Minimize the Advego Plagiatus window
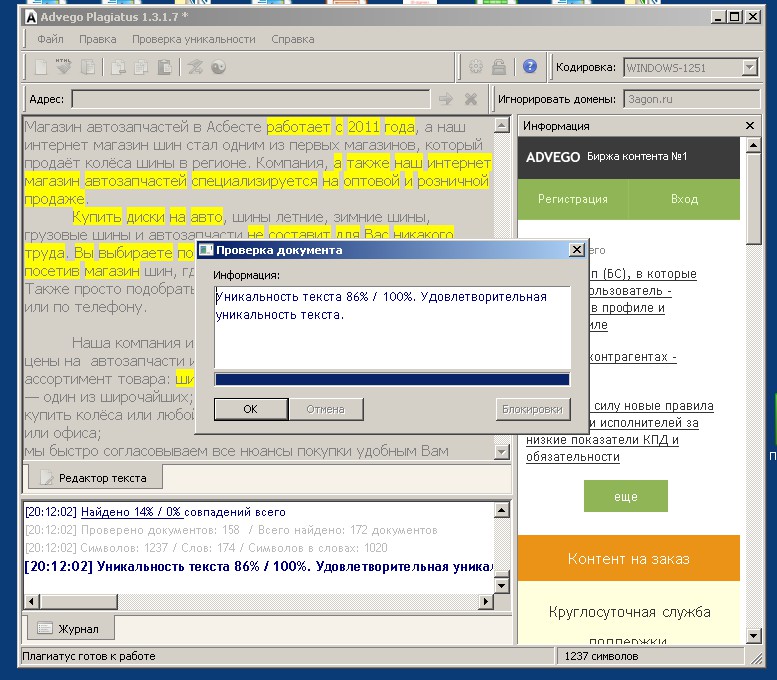The height and width of the screenshot is (680, 777). (x=719, y=16)
